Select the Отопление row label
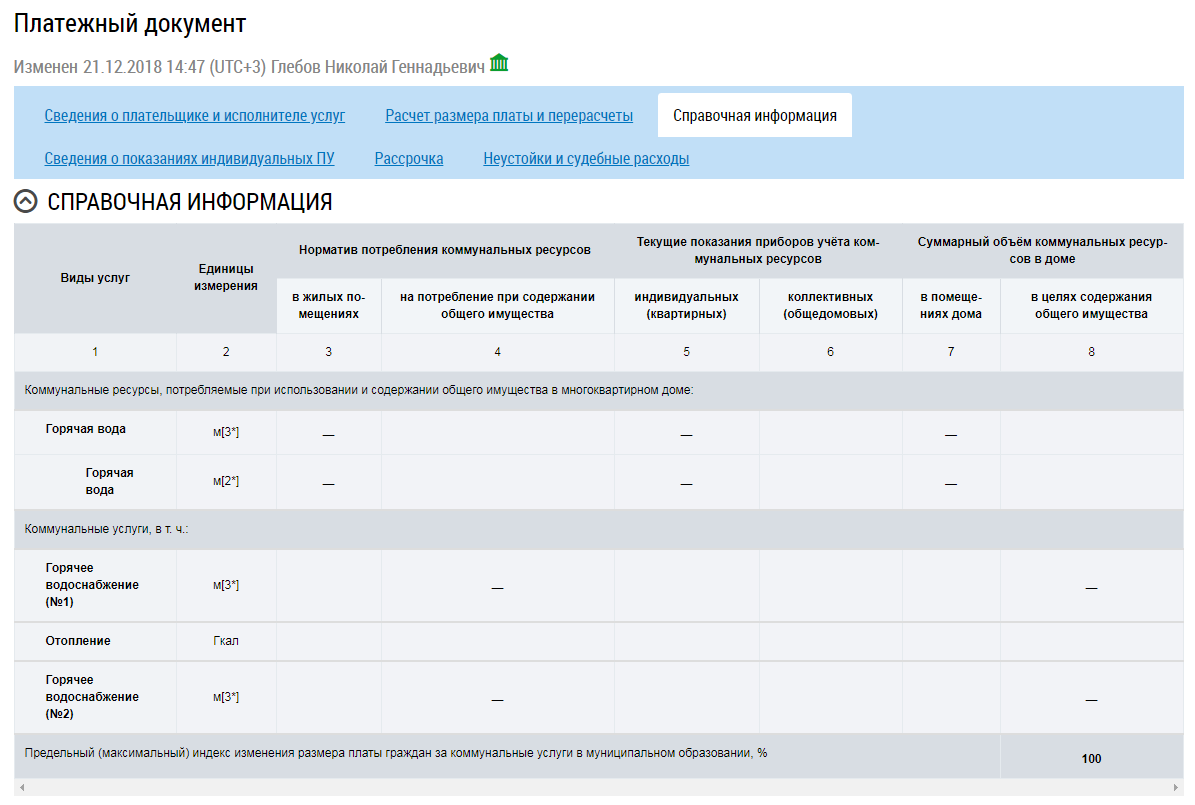The height and width of the screenshot is (805, 1195). pyautogui.click(x=78, y=641)
